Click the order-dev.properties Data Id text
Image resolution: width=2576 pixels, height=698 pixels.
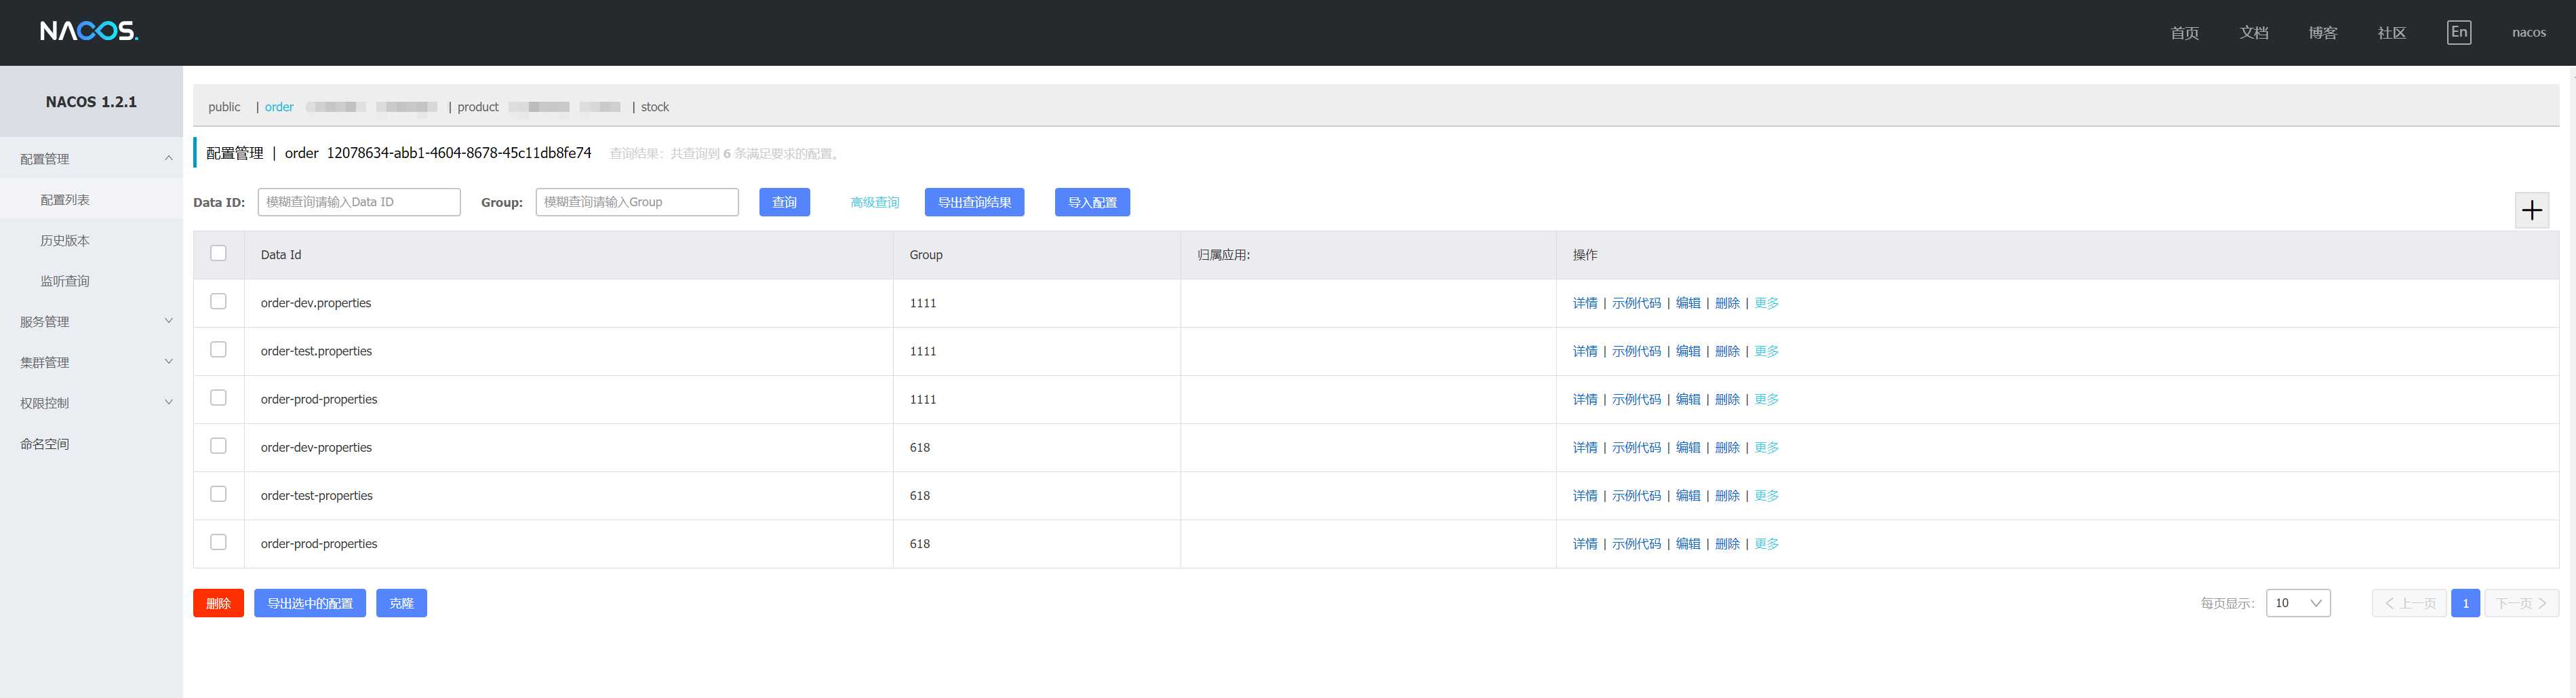pos(316,303)
